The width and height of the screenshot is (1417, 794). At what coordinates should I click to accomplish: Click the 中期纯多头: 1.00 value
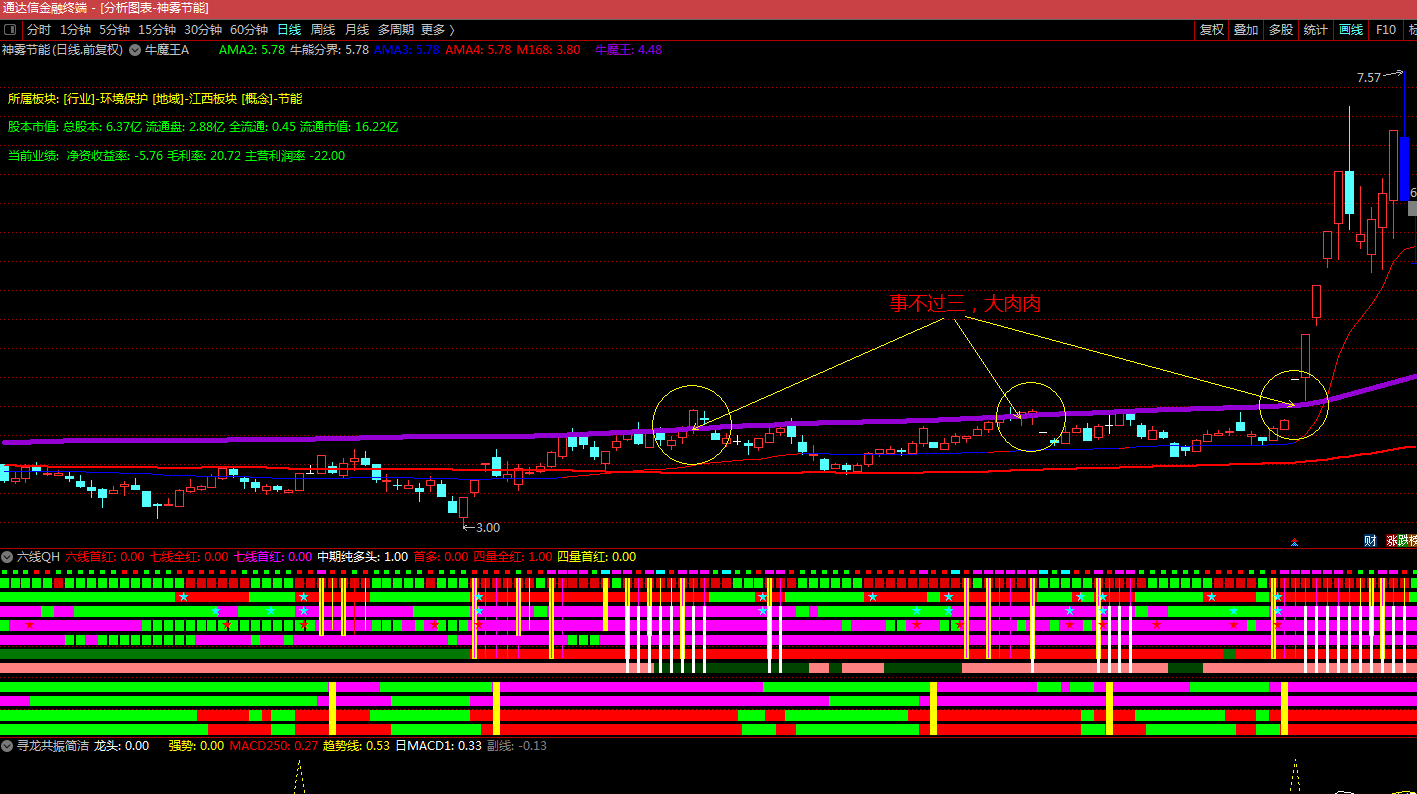363,557
